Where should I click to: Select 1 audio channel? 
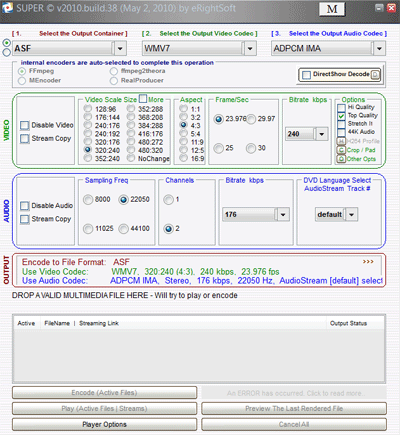168,200
